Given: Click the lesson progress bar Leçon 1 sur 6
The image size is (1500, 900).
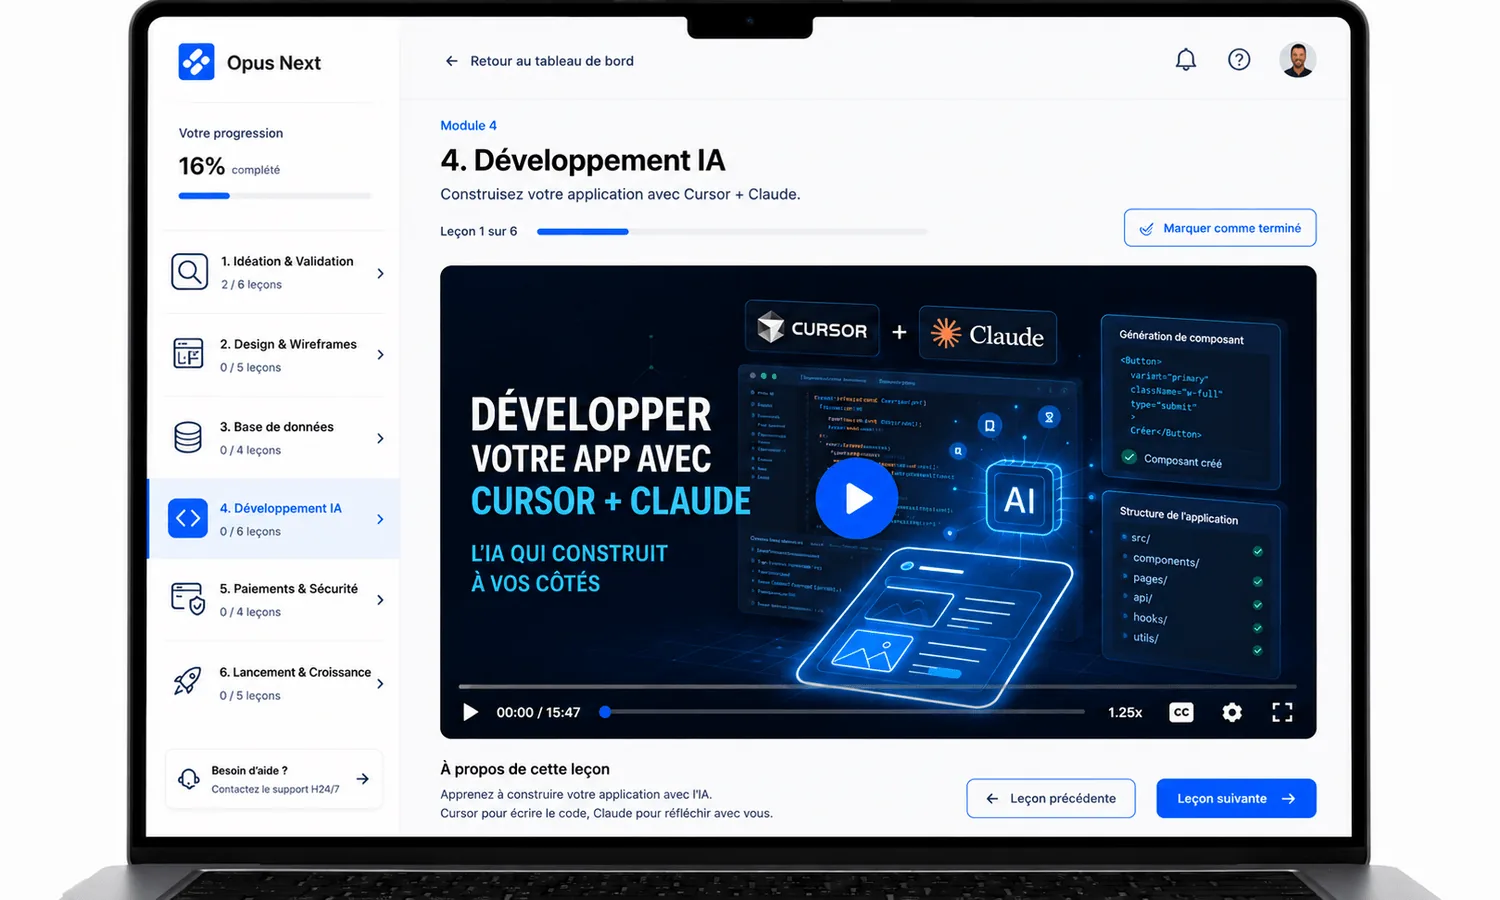Looking at the screenshot, I should click(x=732, y=231).
